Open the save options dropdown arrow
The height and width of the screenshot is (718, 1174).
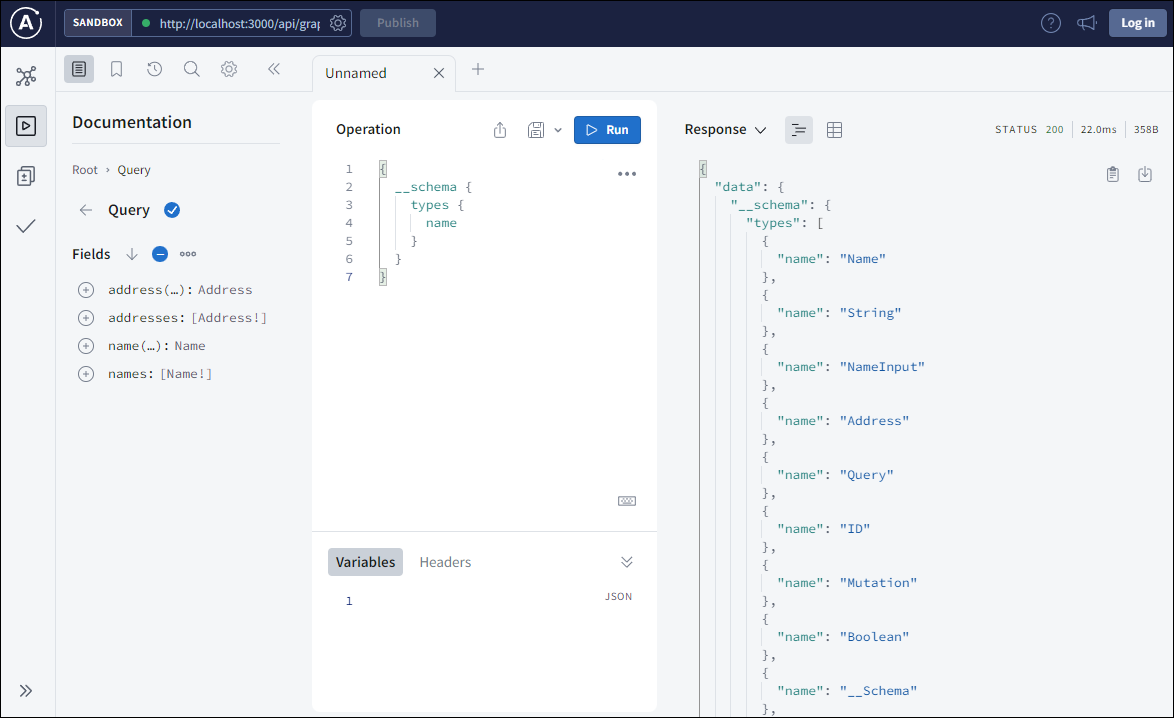coord(558,130)
